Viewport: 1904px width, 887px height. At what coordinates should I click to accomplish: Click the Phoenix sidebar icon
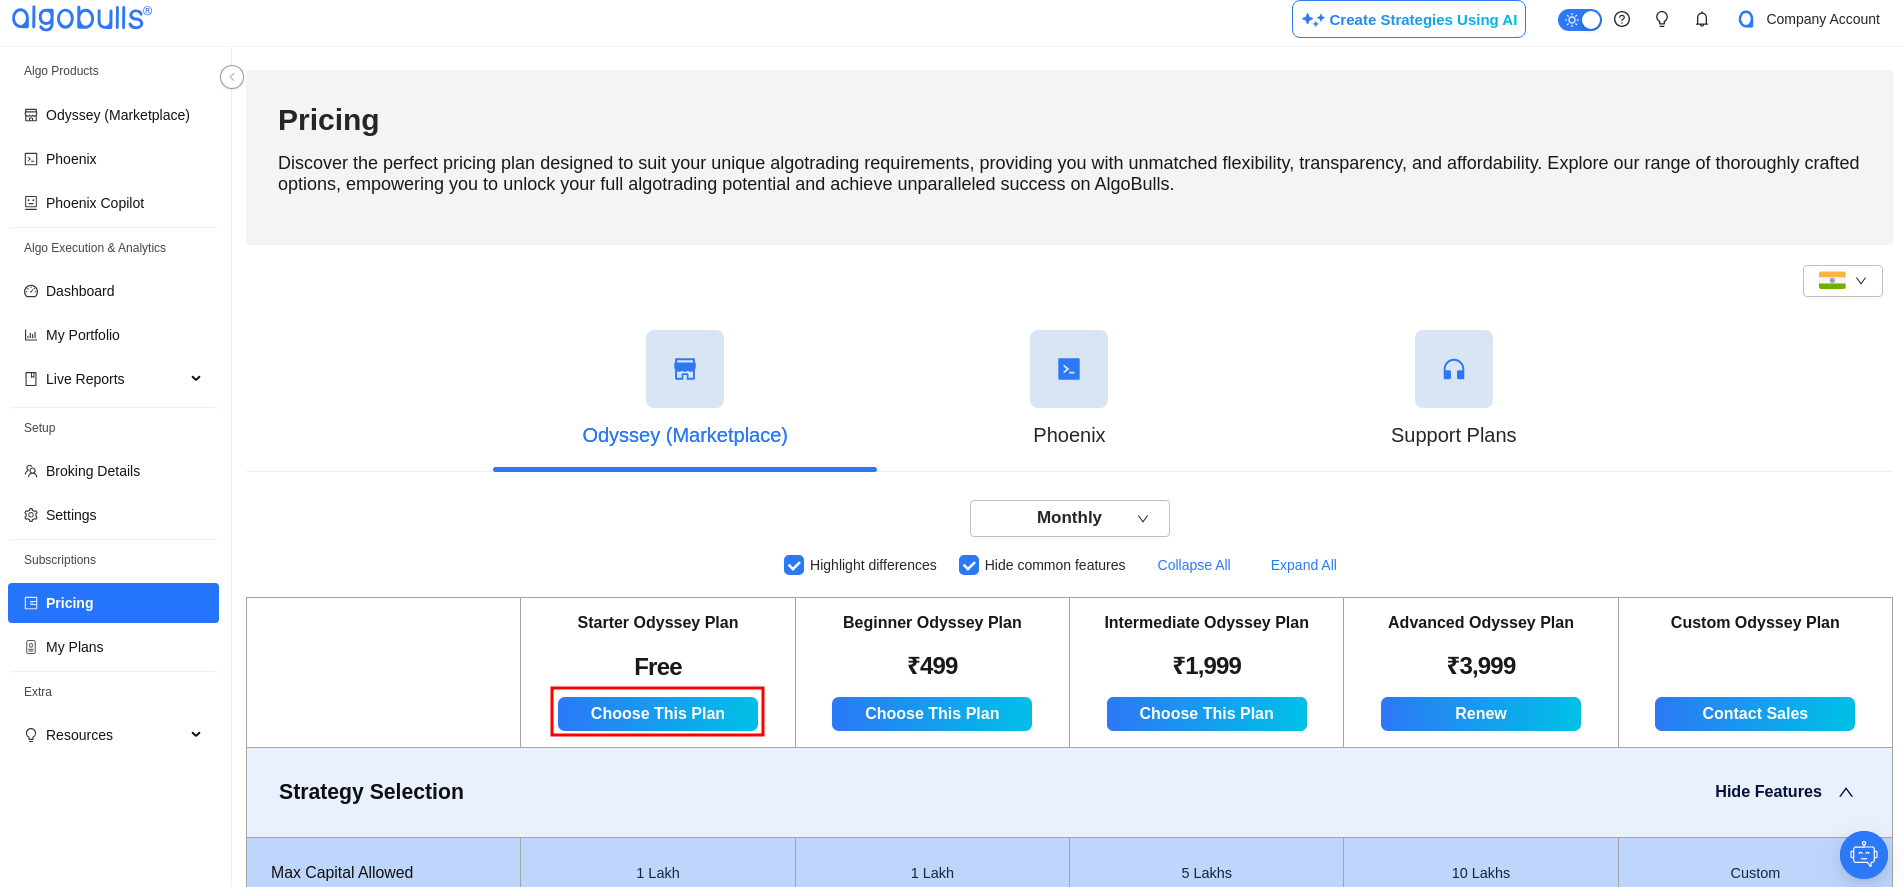(x=31, y=159)
